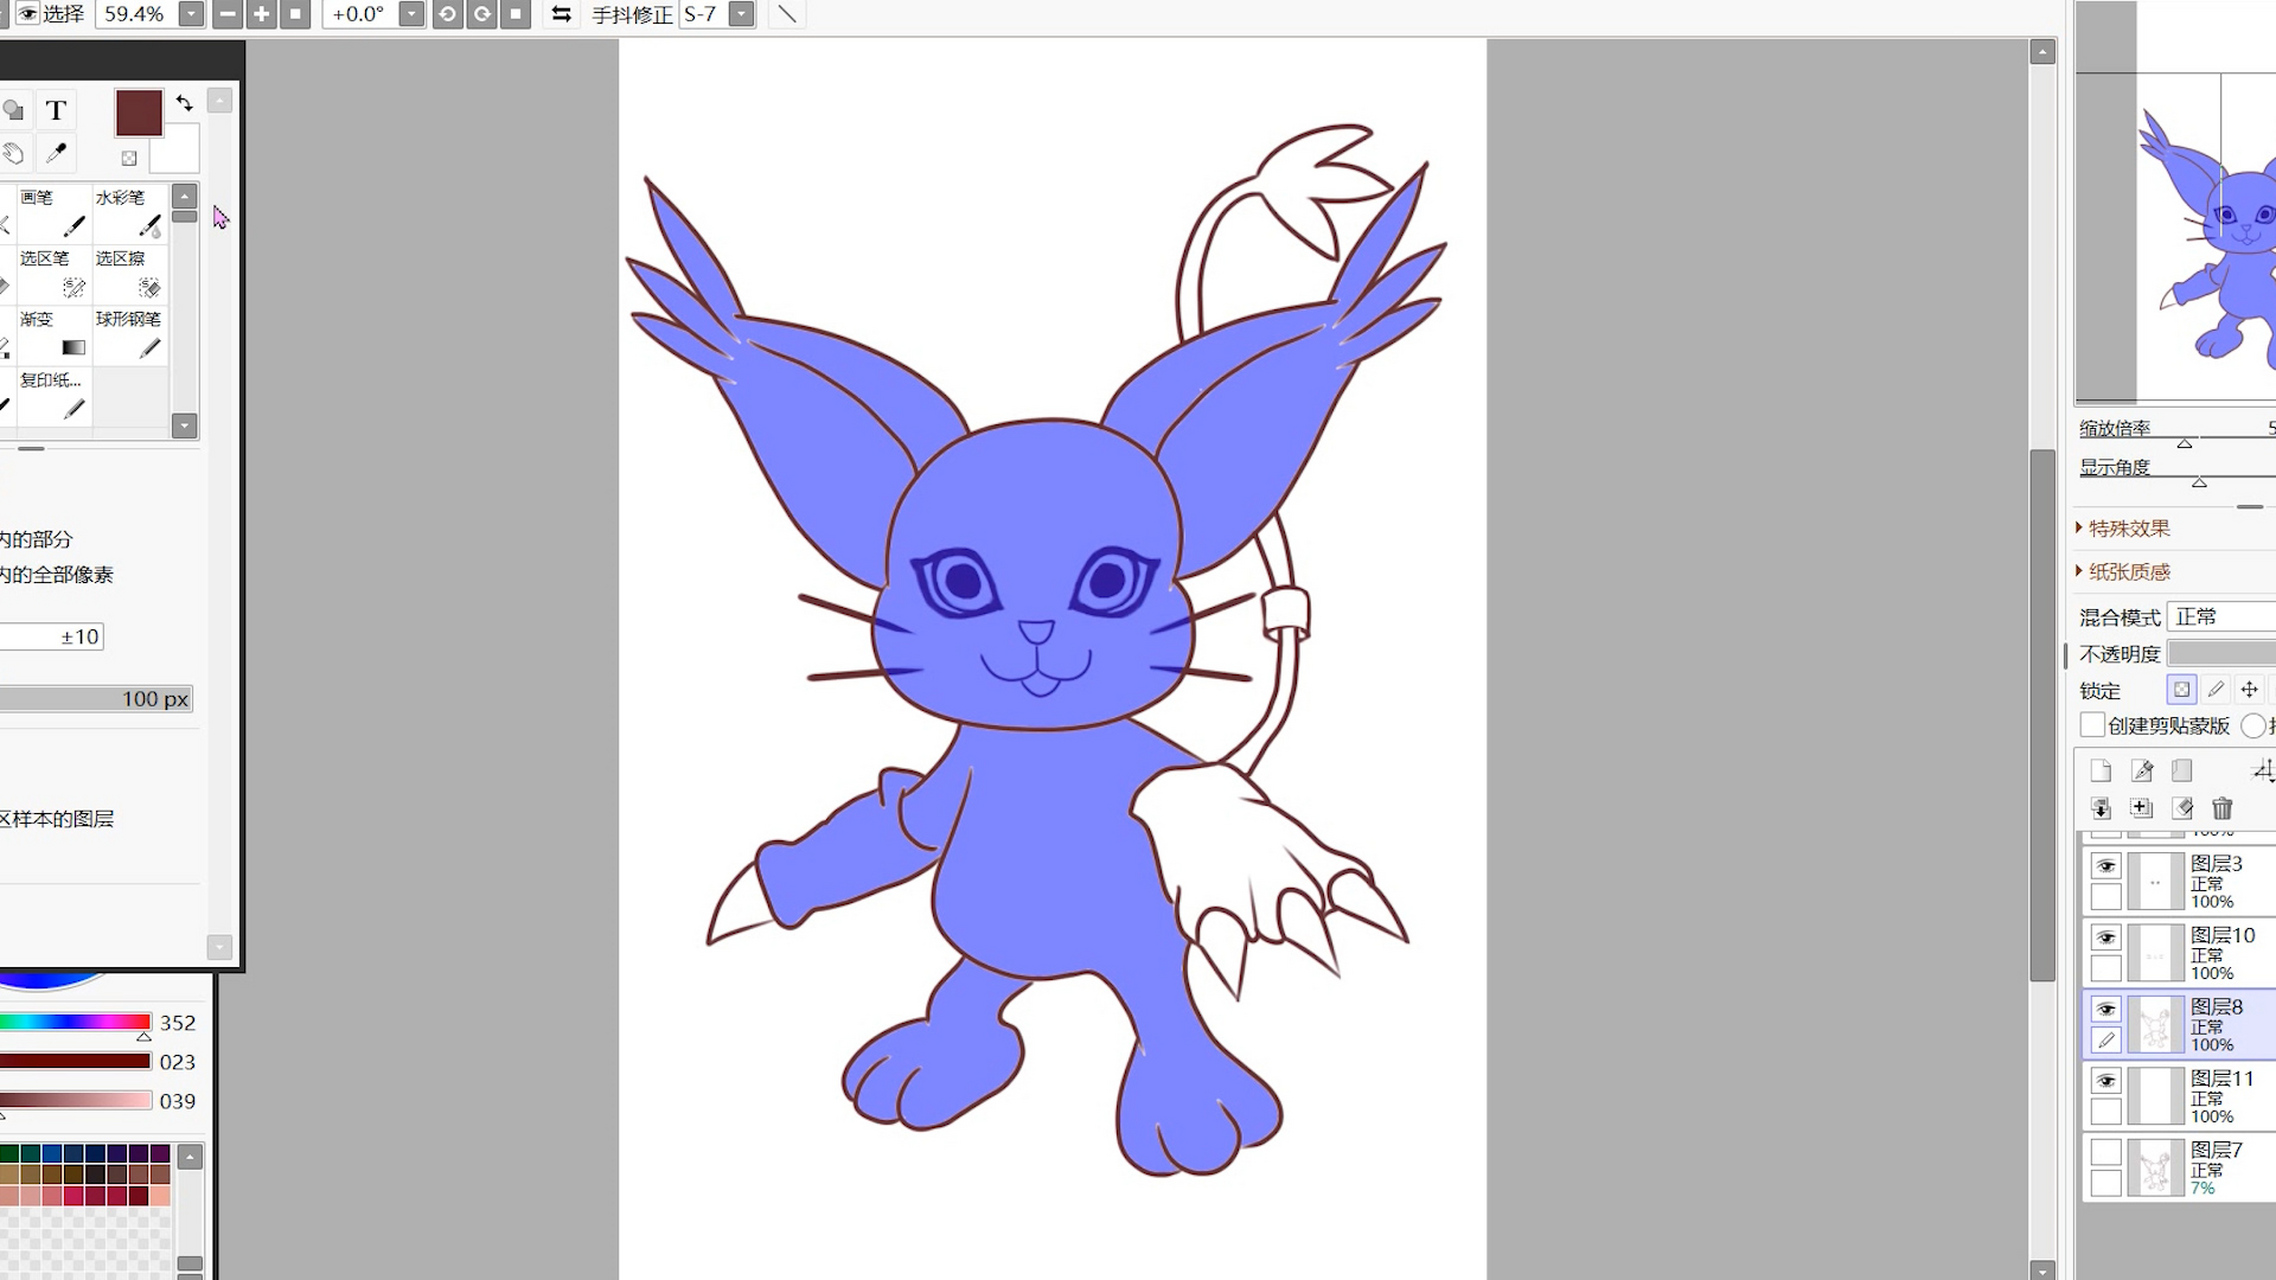Zoom in with the plus button
This screenshot has height=1280, width=2276.
(x=261, y=14)
